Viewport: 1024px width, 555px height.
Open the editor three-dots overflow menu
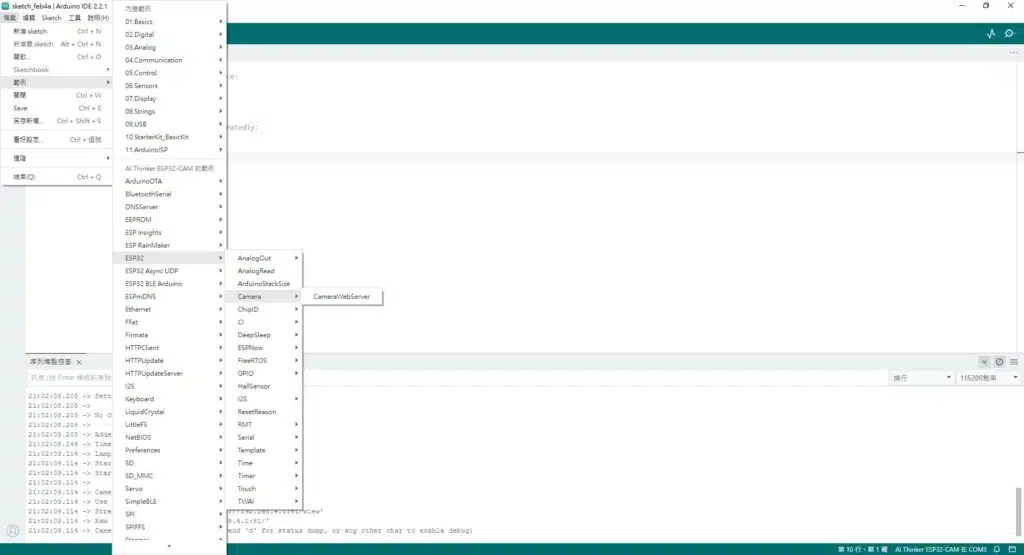click(1014, 53)
